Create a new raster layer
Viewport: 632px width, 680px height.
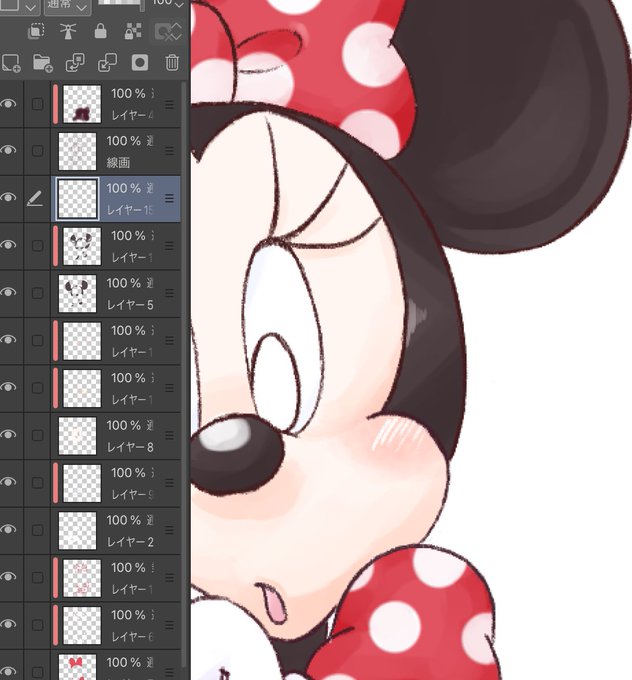[11, 63]
